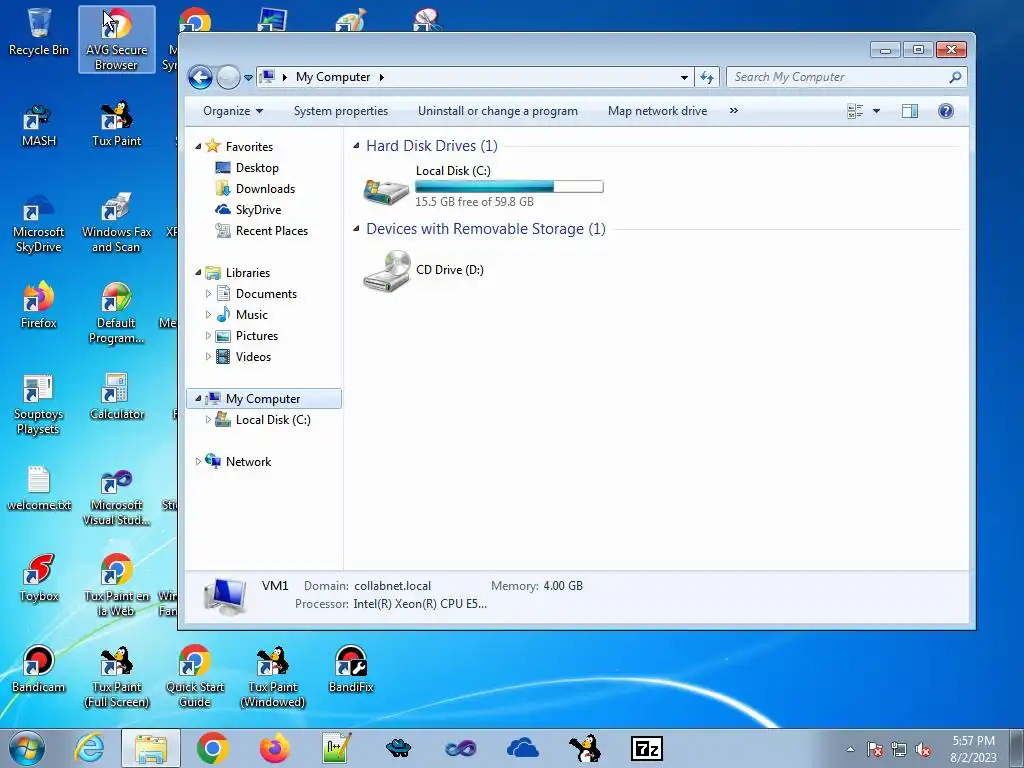Open 7-Zip from the taskbar
Image resolution: width=1024 pixels, height=768 pixels.
[647, 748]
